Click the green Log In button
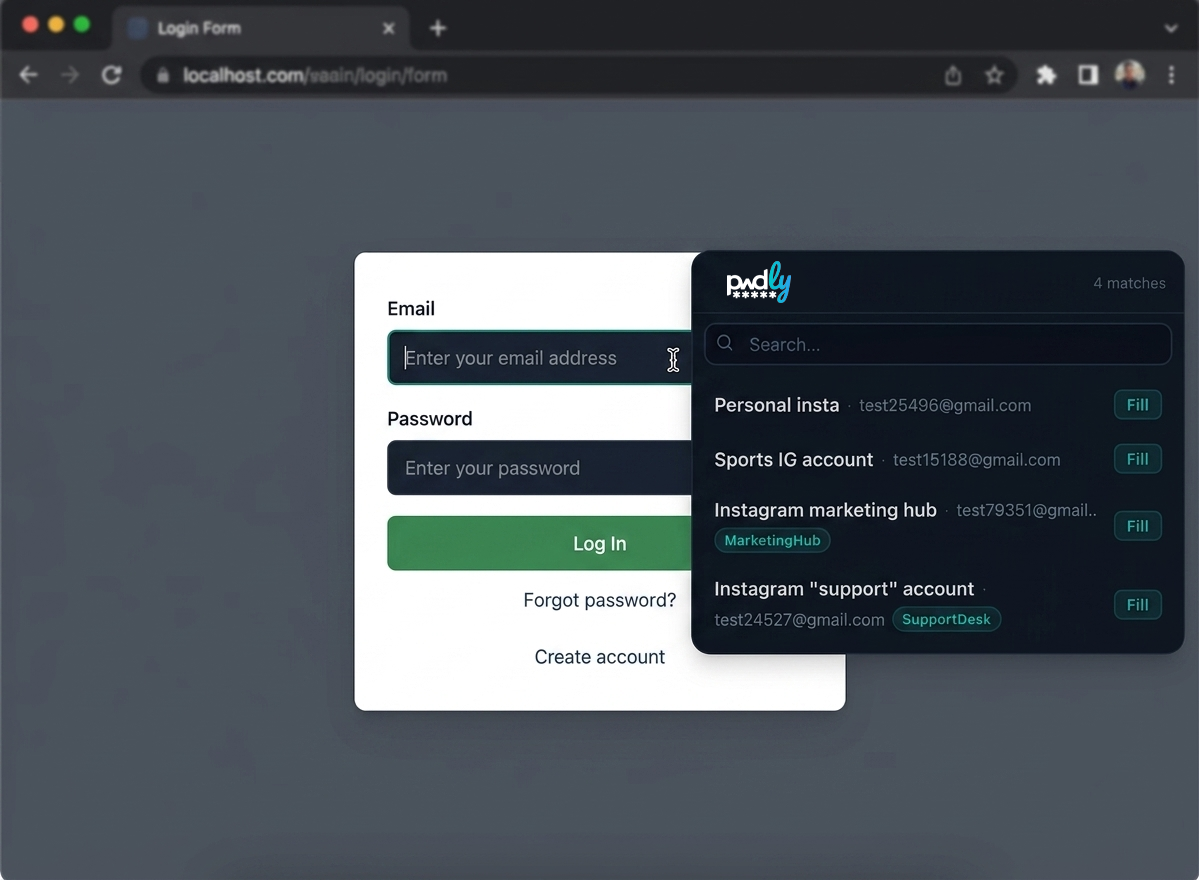This screenshot has width=1199, height=880. (x=540, y=543)
